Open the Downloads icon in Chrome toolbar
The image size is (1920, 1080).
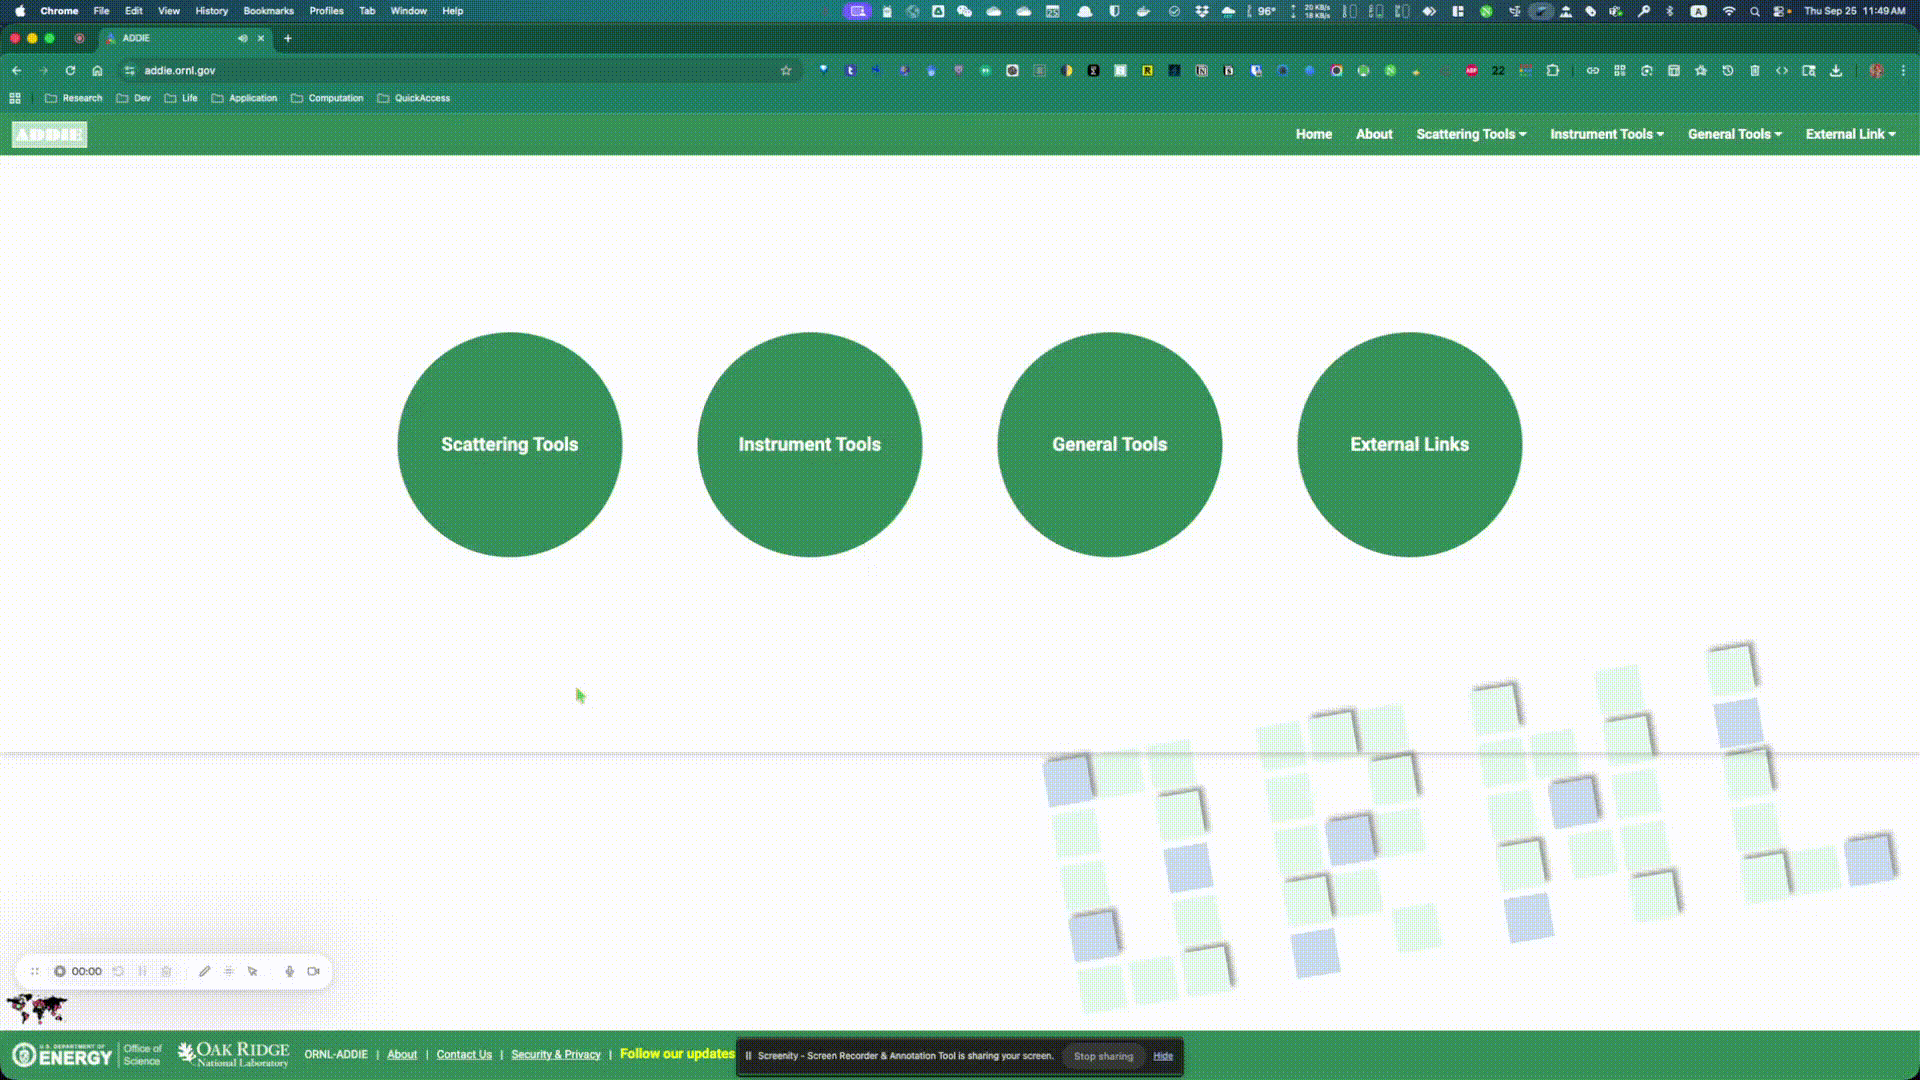[x=1836, y=71]
